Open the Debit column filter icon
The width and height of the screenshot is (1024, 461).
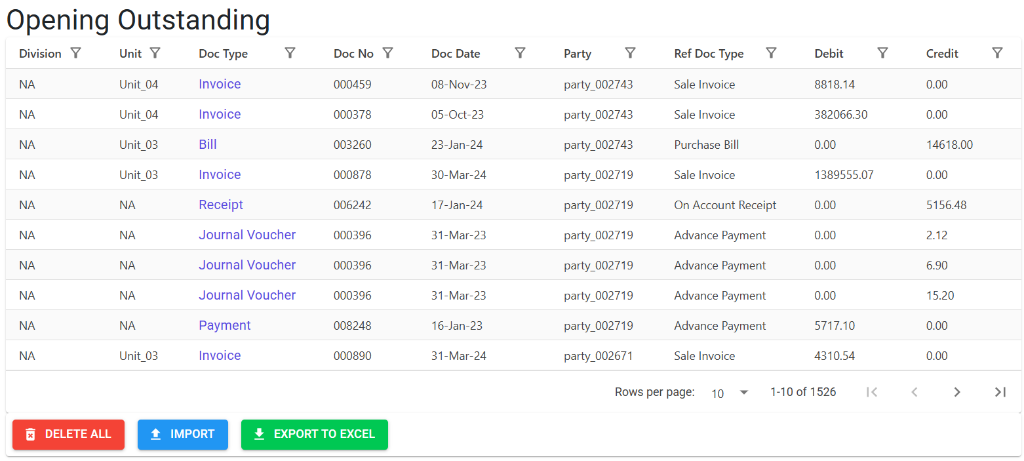pyautogui.click(x=882, y=54)
